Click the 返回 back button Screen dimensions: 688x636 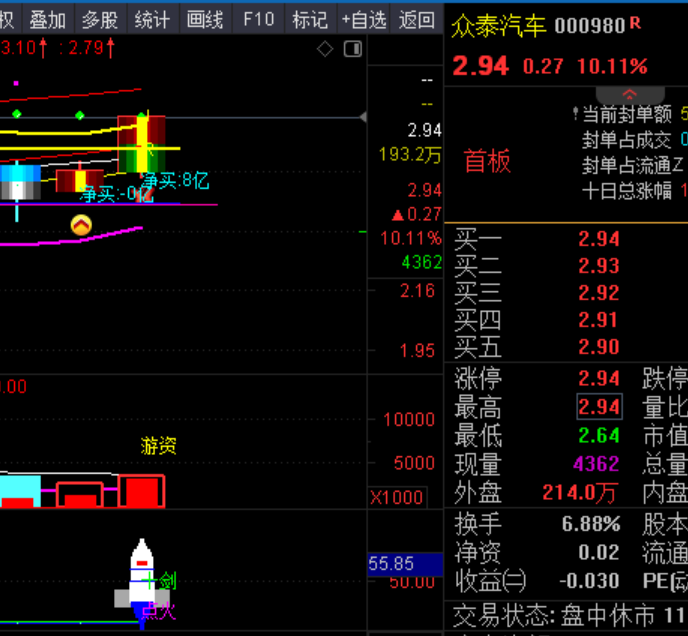[417, 20]
